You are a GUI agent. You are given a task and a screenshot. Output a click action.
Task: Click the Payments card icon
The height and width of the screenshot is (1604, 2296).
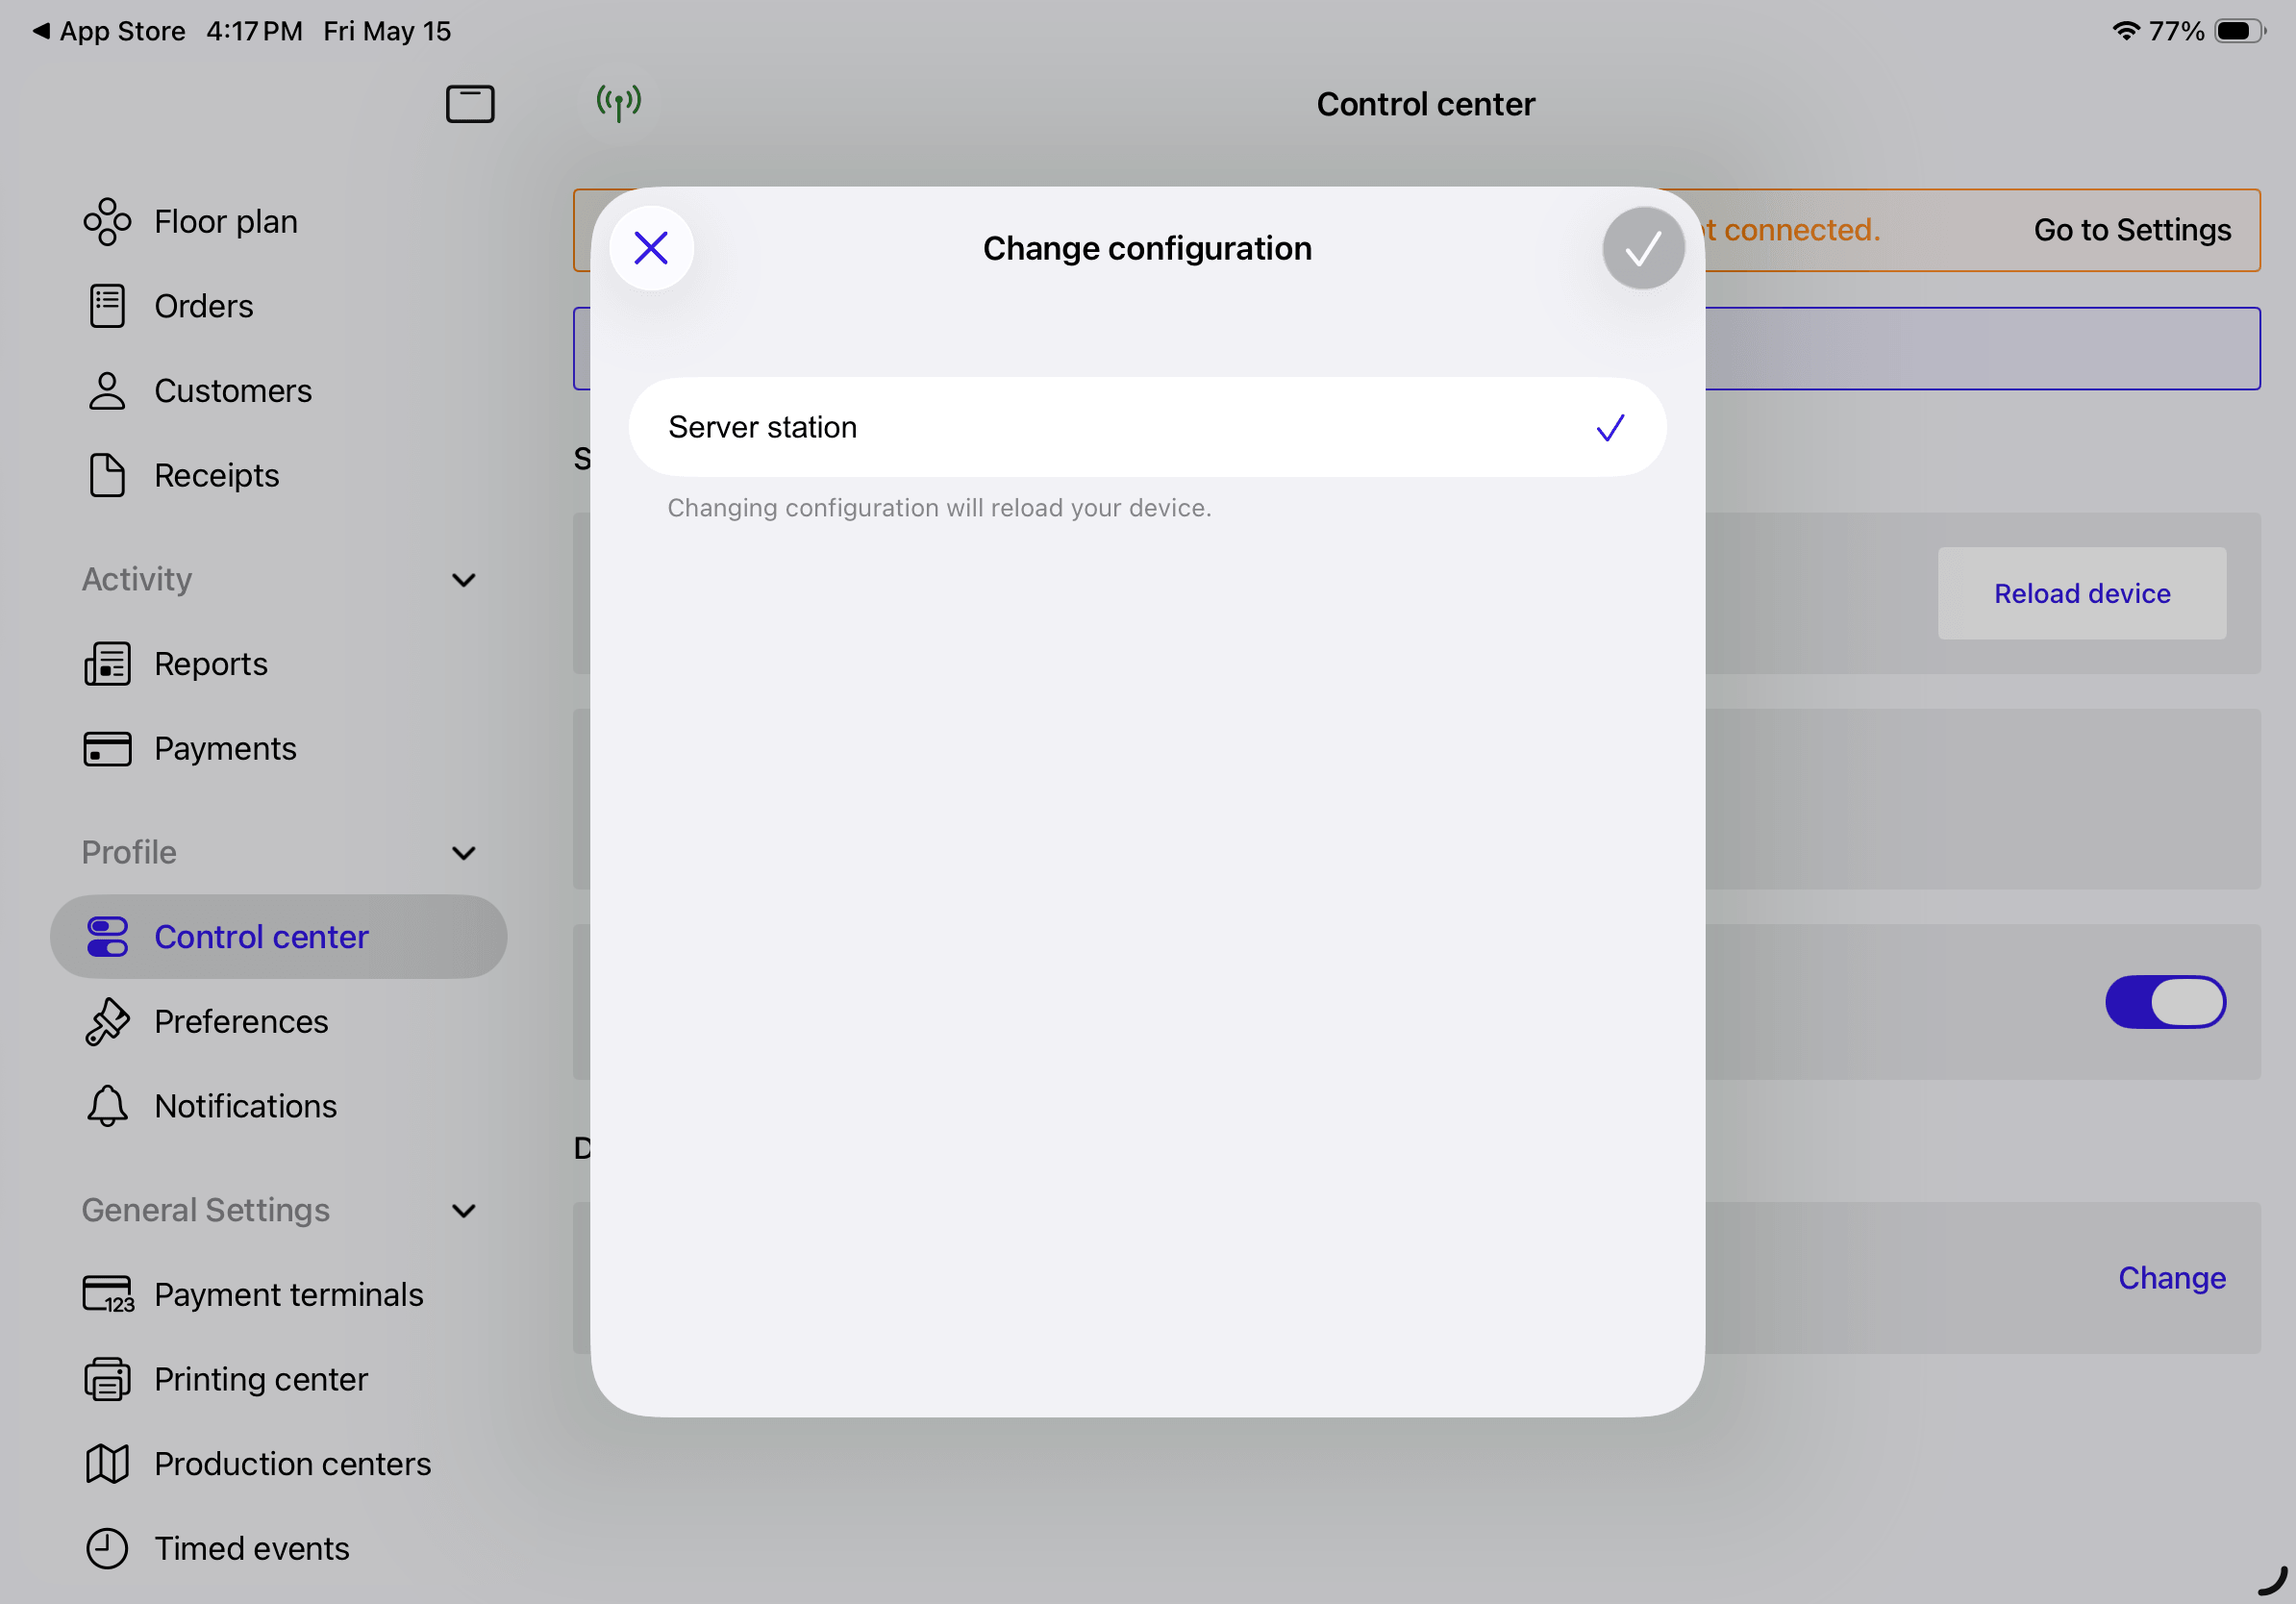tap(107, 749)
